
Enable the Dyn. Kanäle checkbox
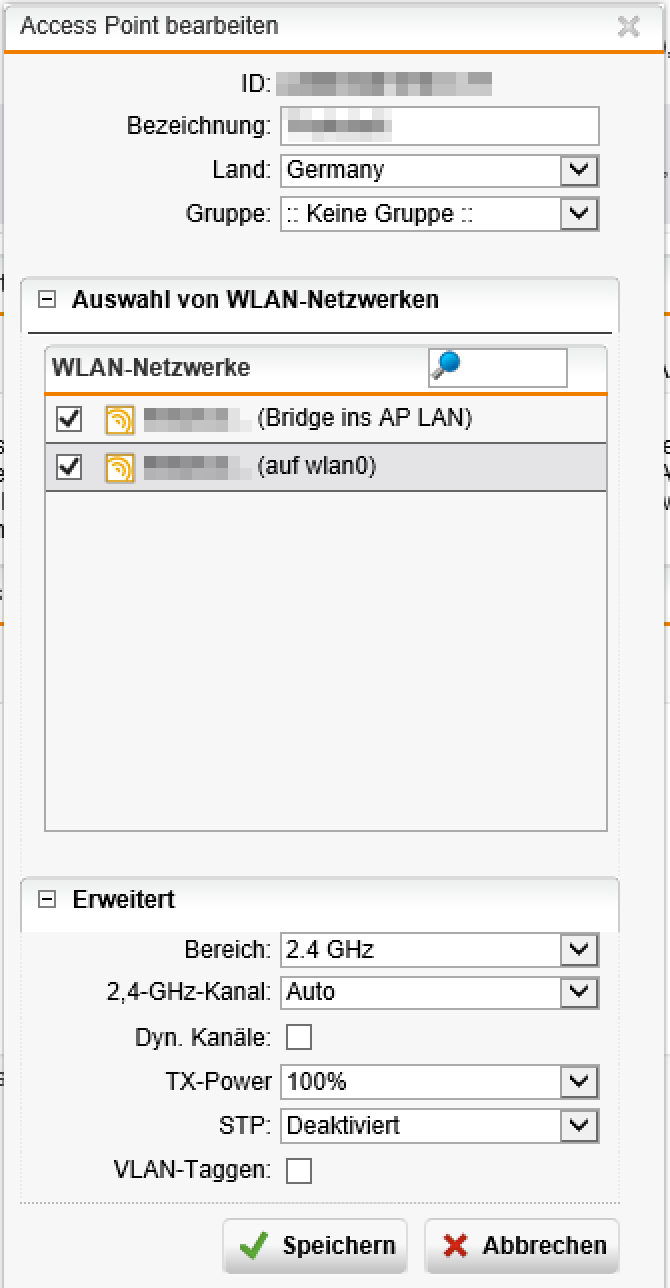[x=299, y=1037]
